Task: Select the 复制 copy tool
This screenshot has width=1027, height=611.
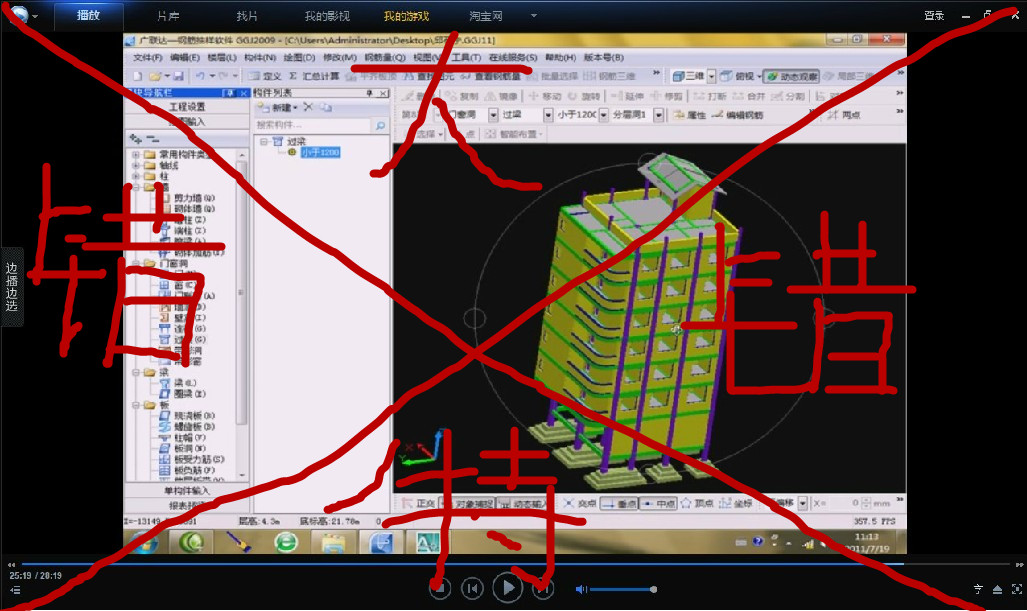Action: (x=462, y=96)
